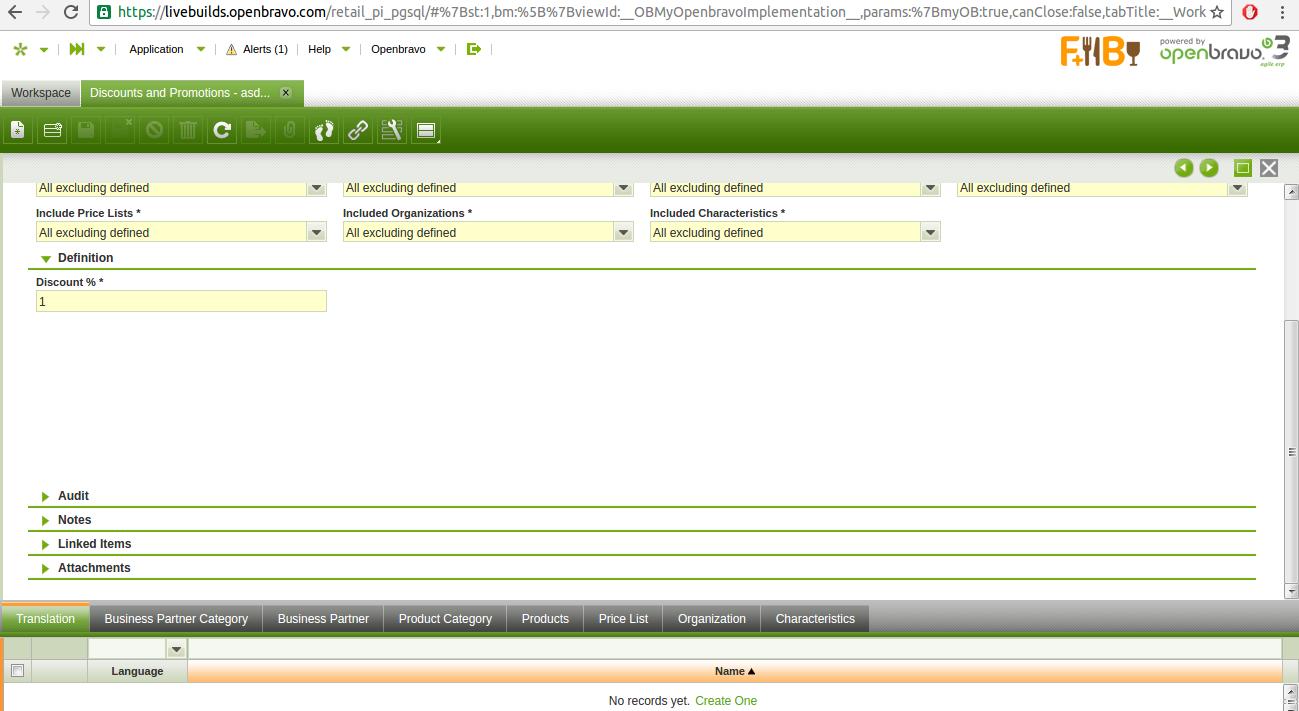Screen dimensions: 1299x711
Task: Open the Include Price Lists dropdown
Action: (316, 233)
